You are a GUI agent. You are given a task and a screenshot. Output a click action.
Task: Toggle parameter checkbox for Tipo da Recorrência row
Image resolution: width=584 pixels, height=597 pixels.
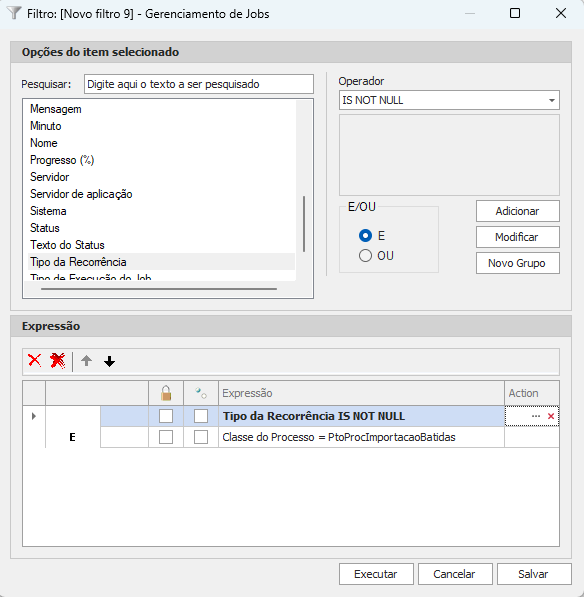click(201, 416)
